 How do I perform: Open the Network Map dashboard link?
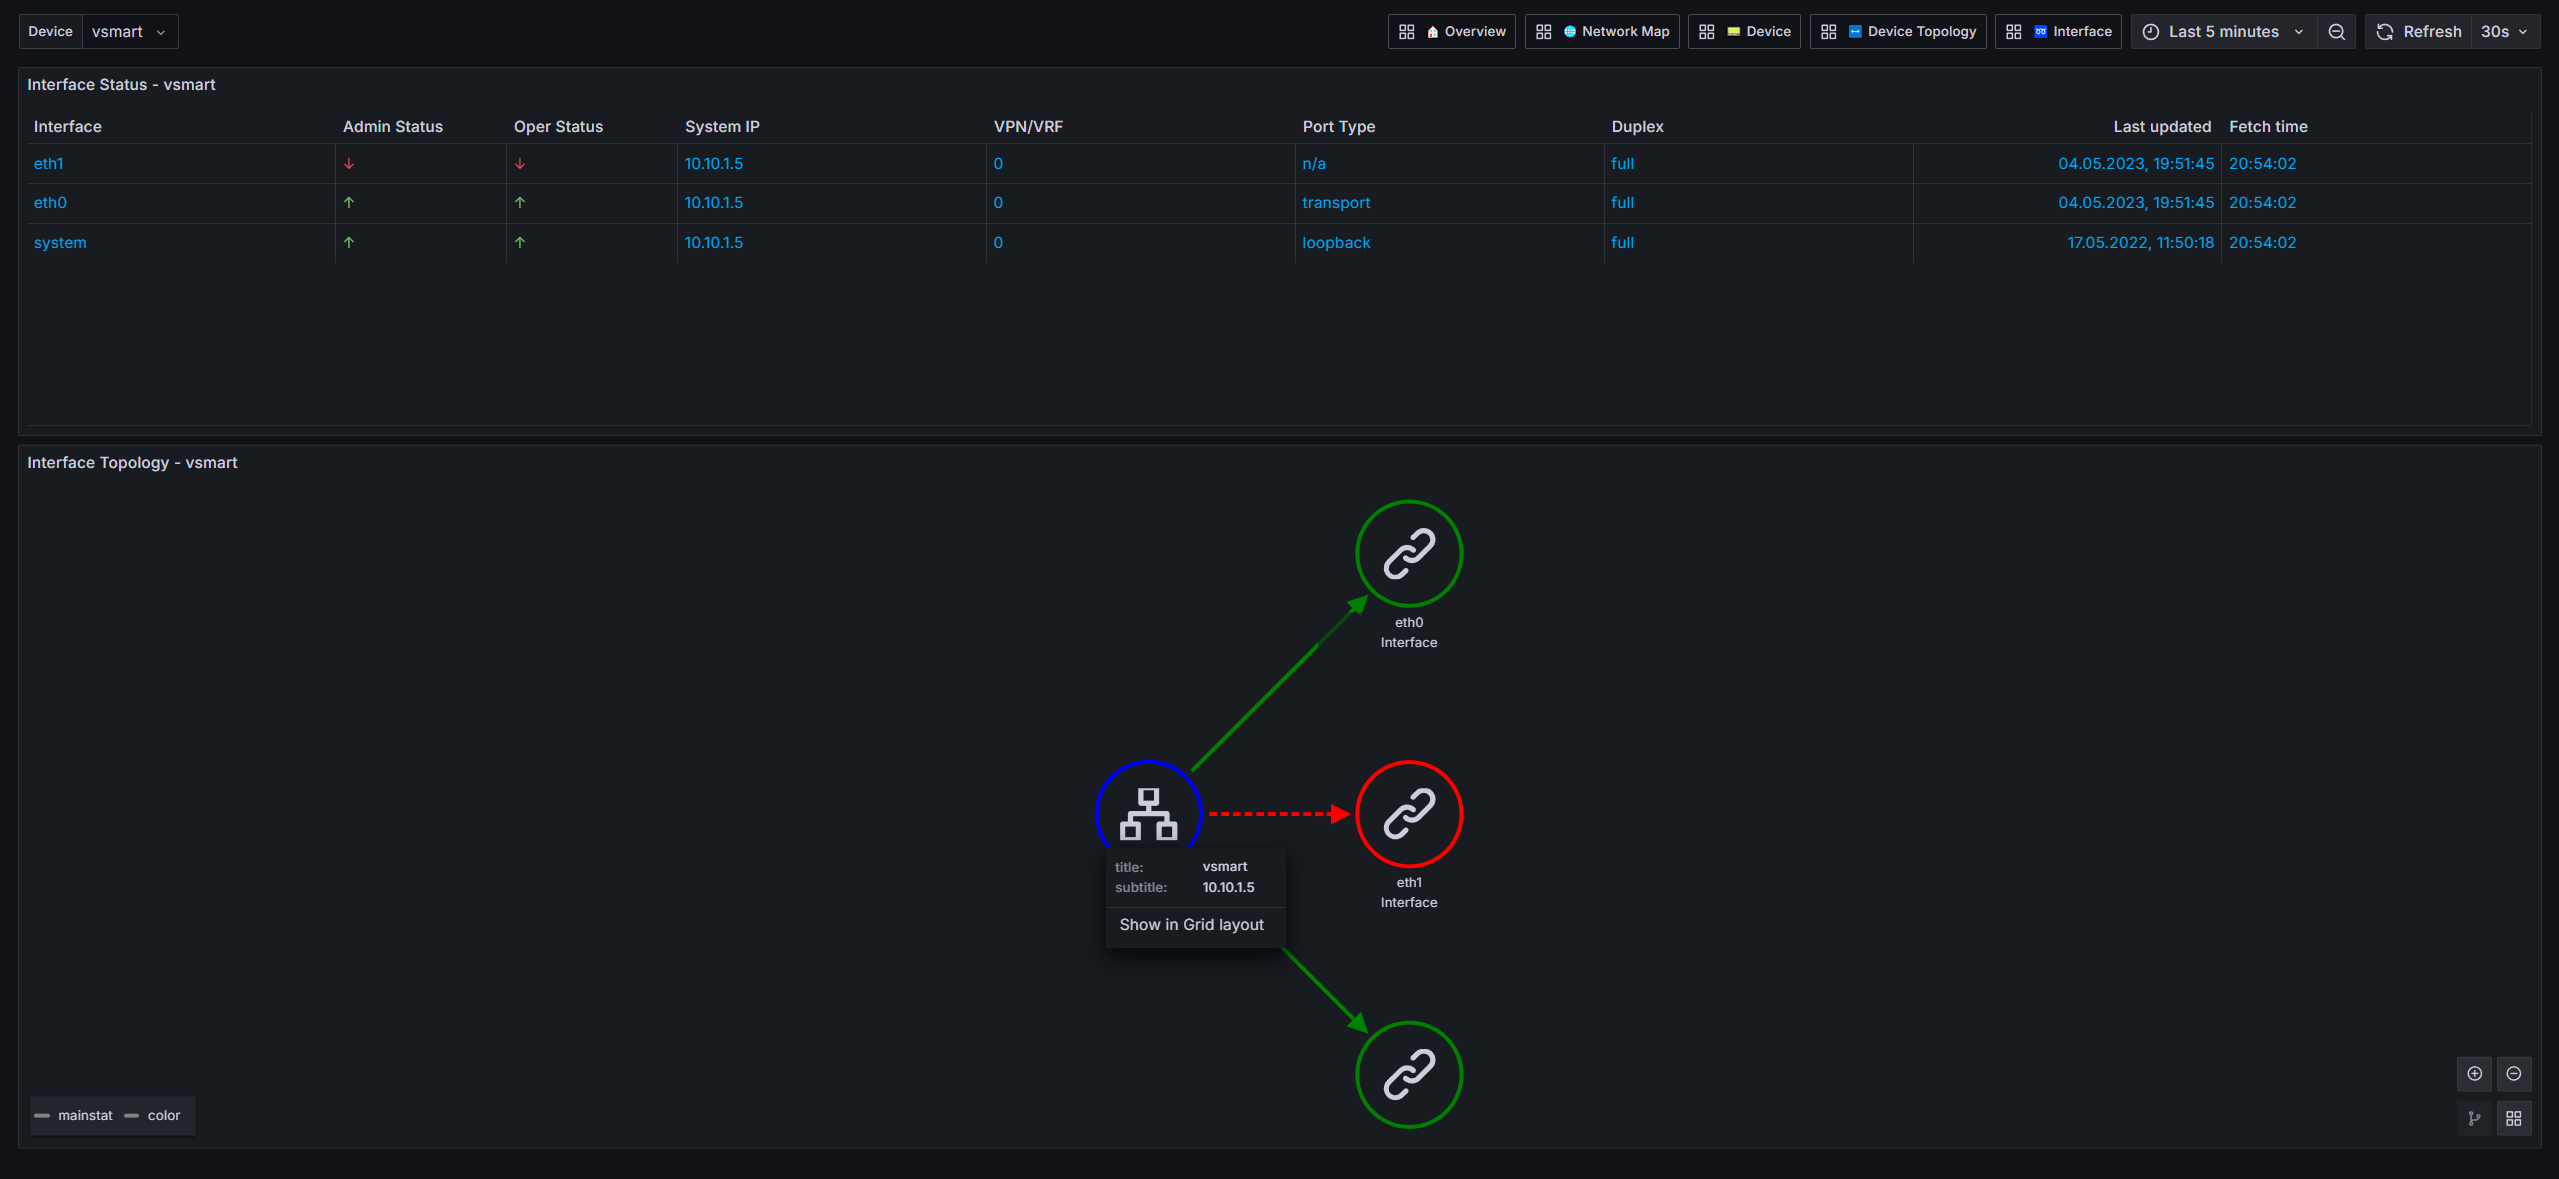(1602, 32)
